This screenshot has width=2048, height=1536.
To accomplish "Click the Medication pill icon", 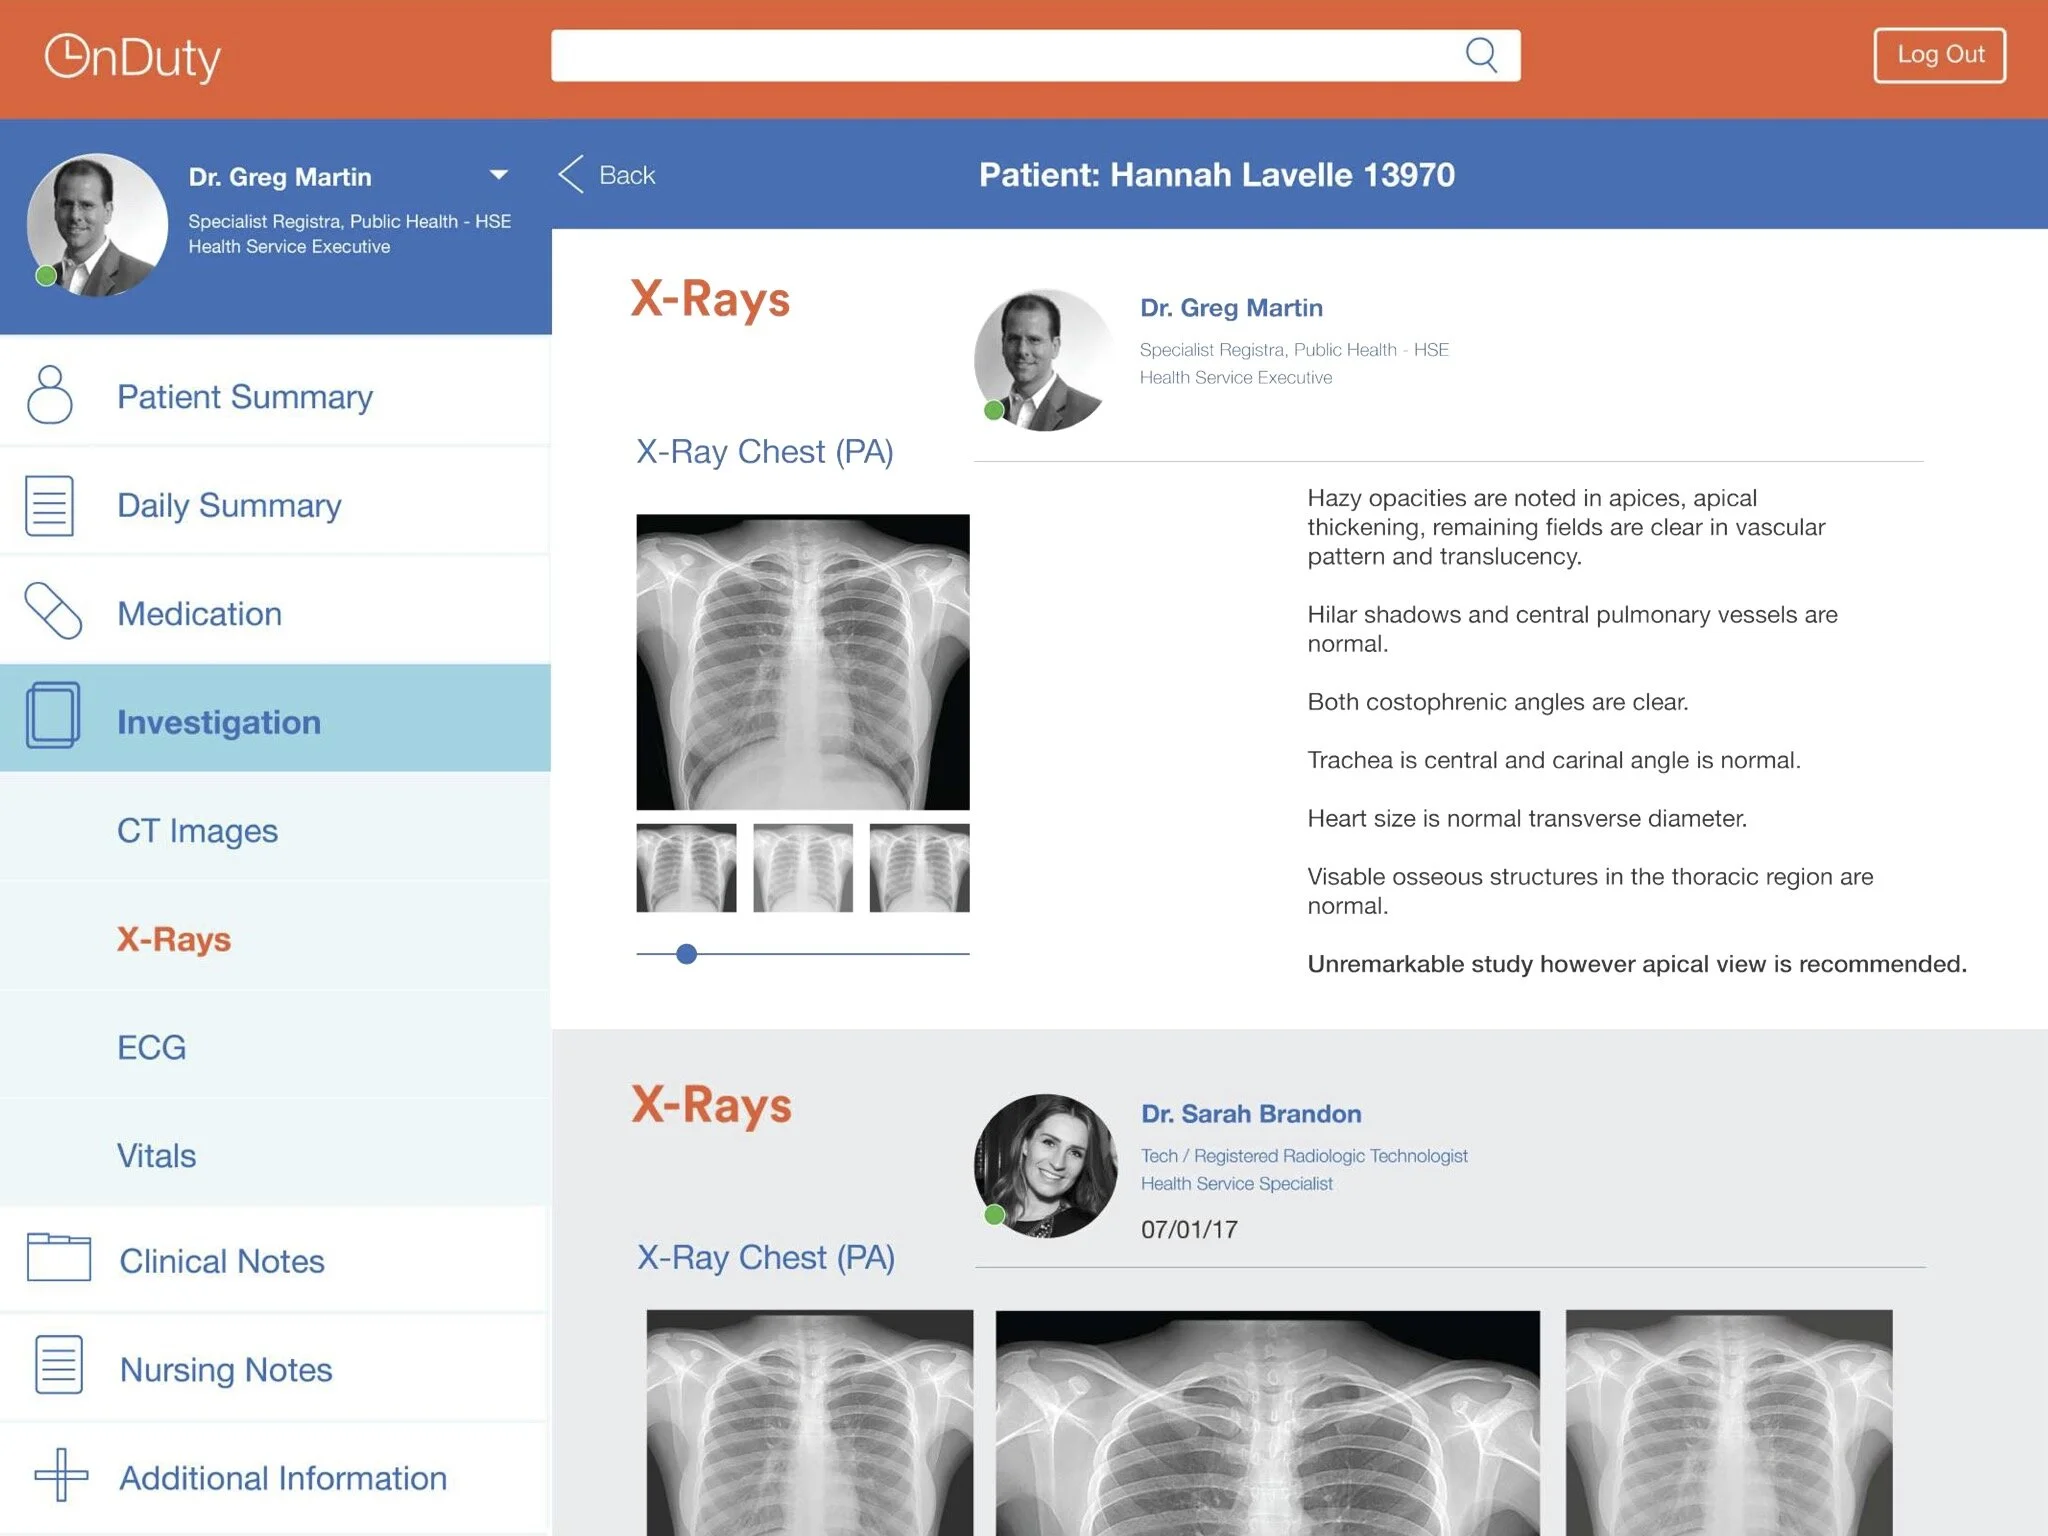I will pyautogui.click(x=53, y=611).
